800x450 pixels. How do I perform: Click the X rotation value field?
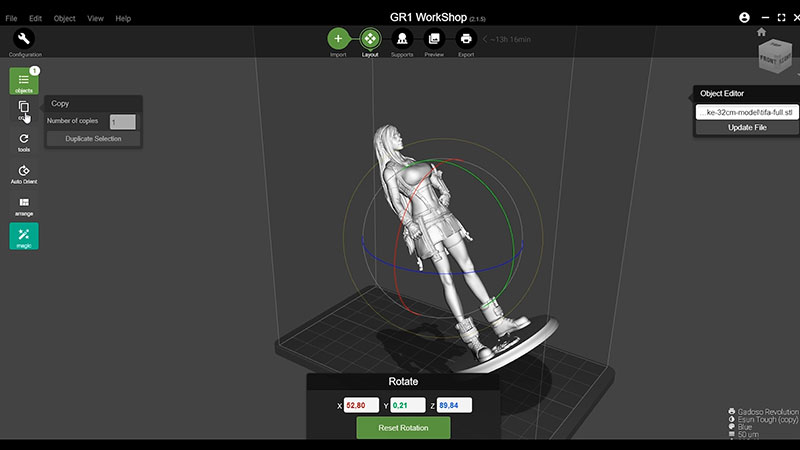coord(362,405)
